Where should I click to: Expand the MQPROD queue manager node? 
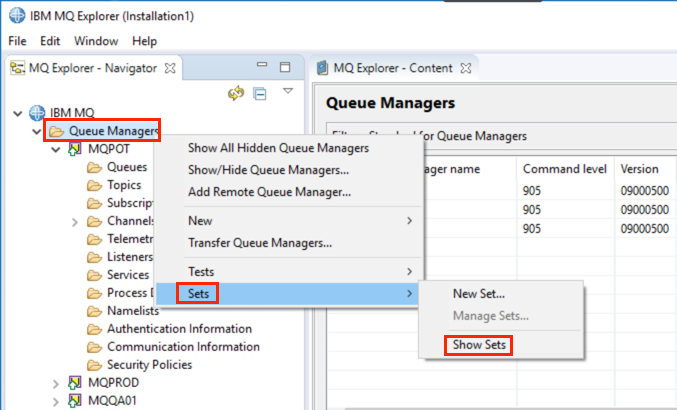(x=56, y=384)
